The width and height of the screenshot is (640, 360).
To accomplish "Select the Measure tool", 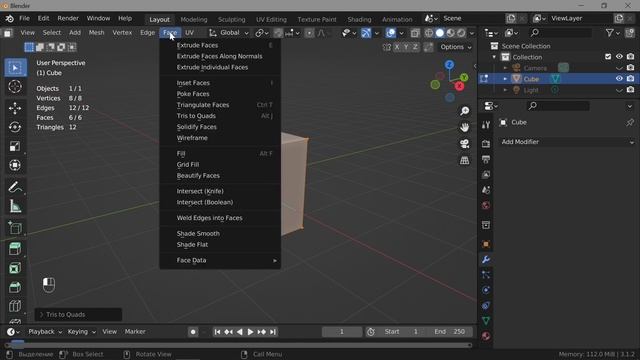I will pos(15,206).
